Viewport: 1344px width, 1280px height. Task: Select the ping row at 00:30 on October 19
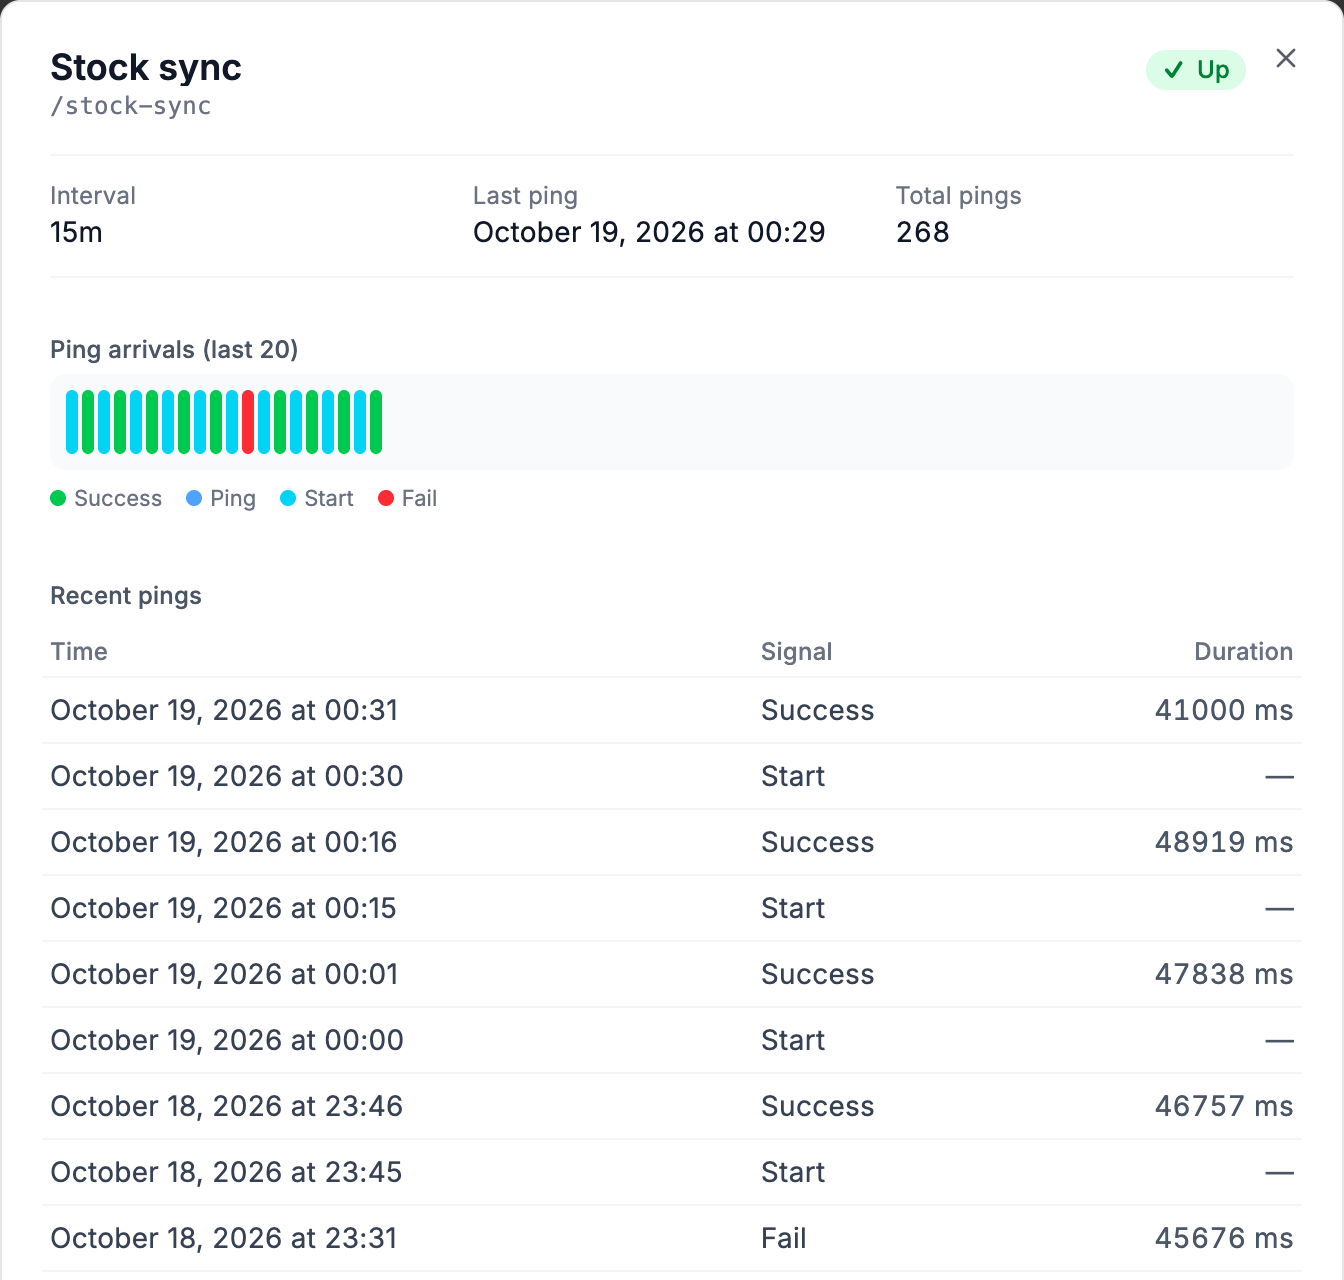tap(672, 776)
